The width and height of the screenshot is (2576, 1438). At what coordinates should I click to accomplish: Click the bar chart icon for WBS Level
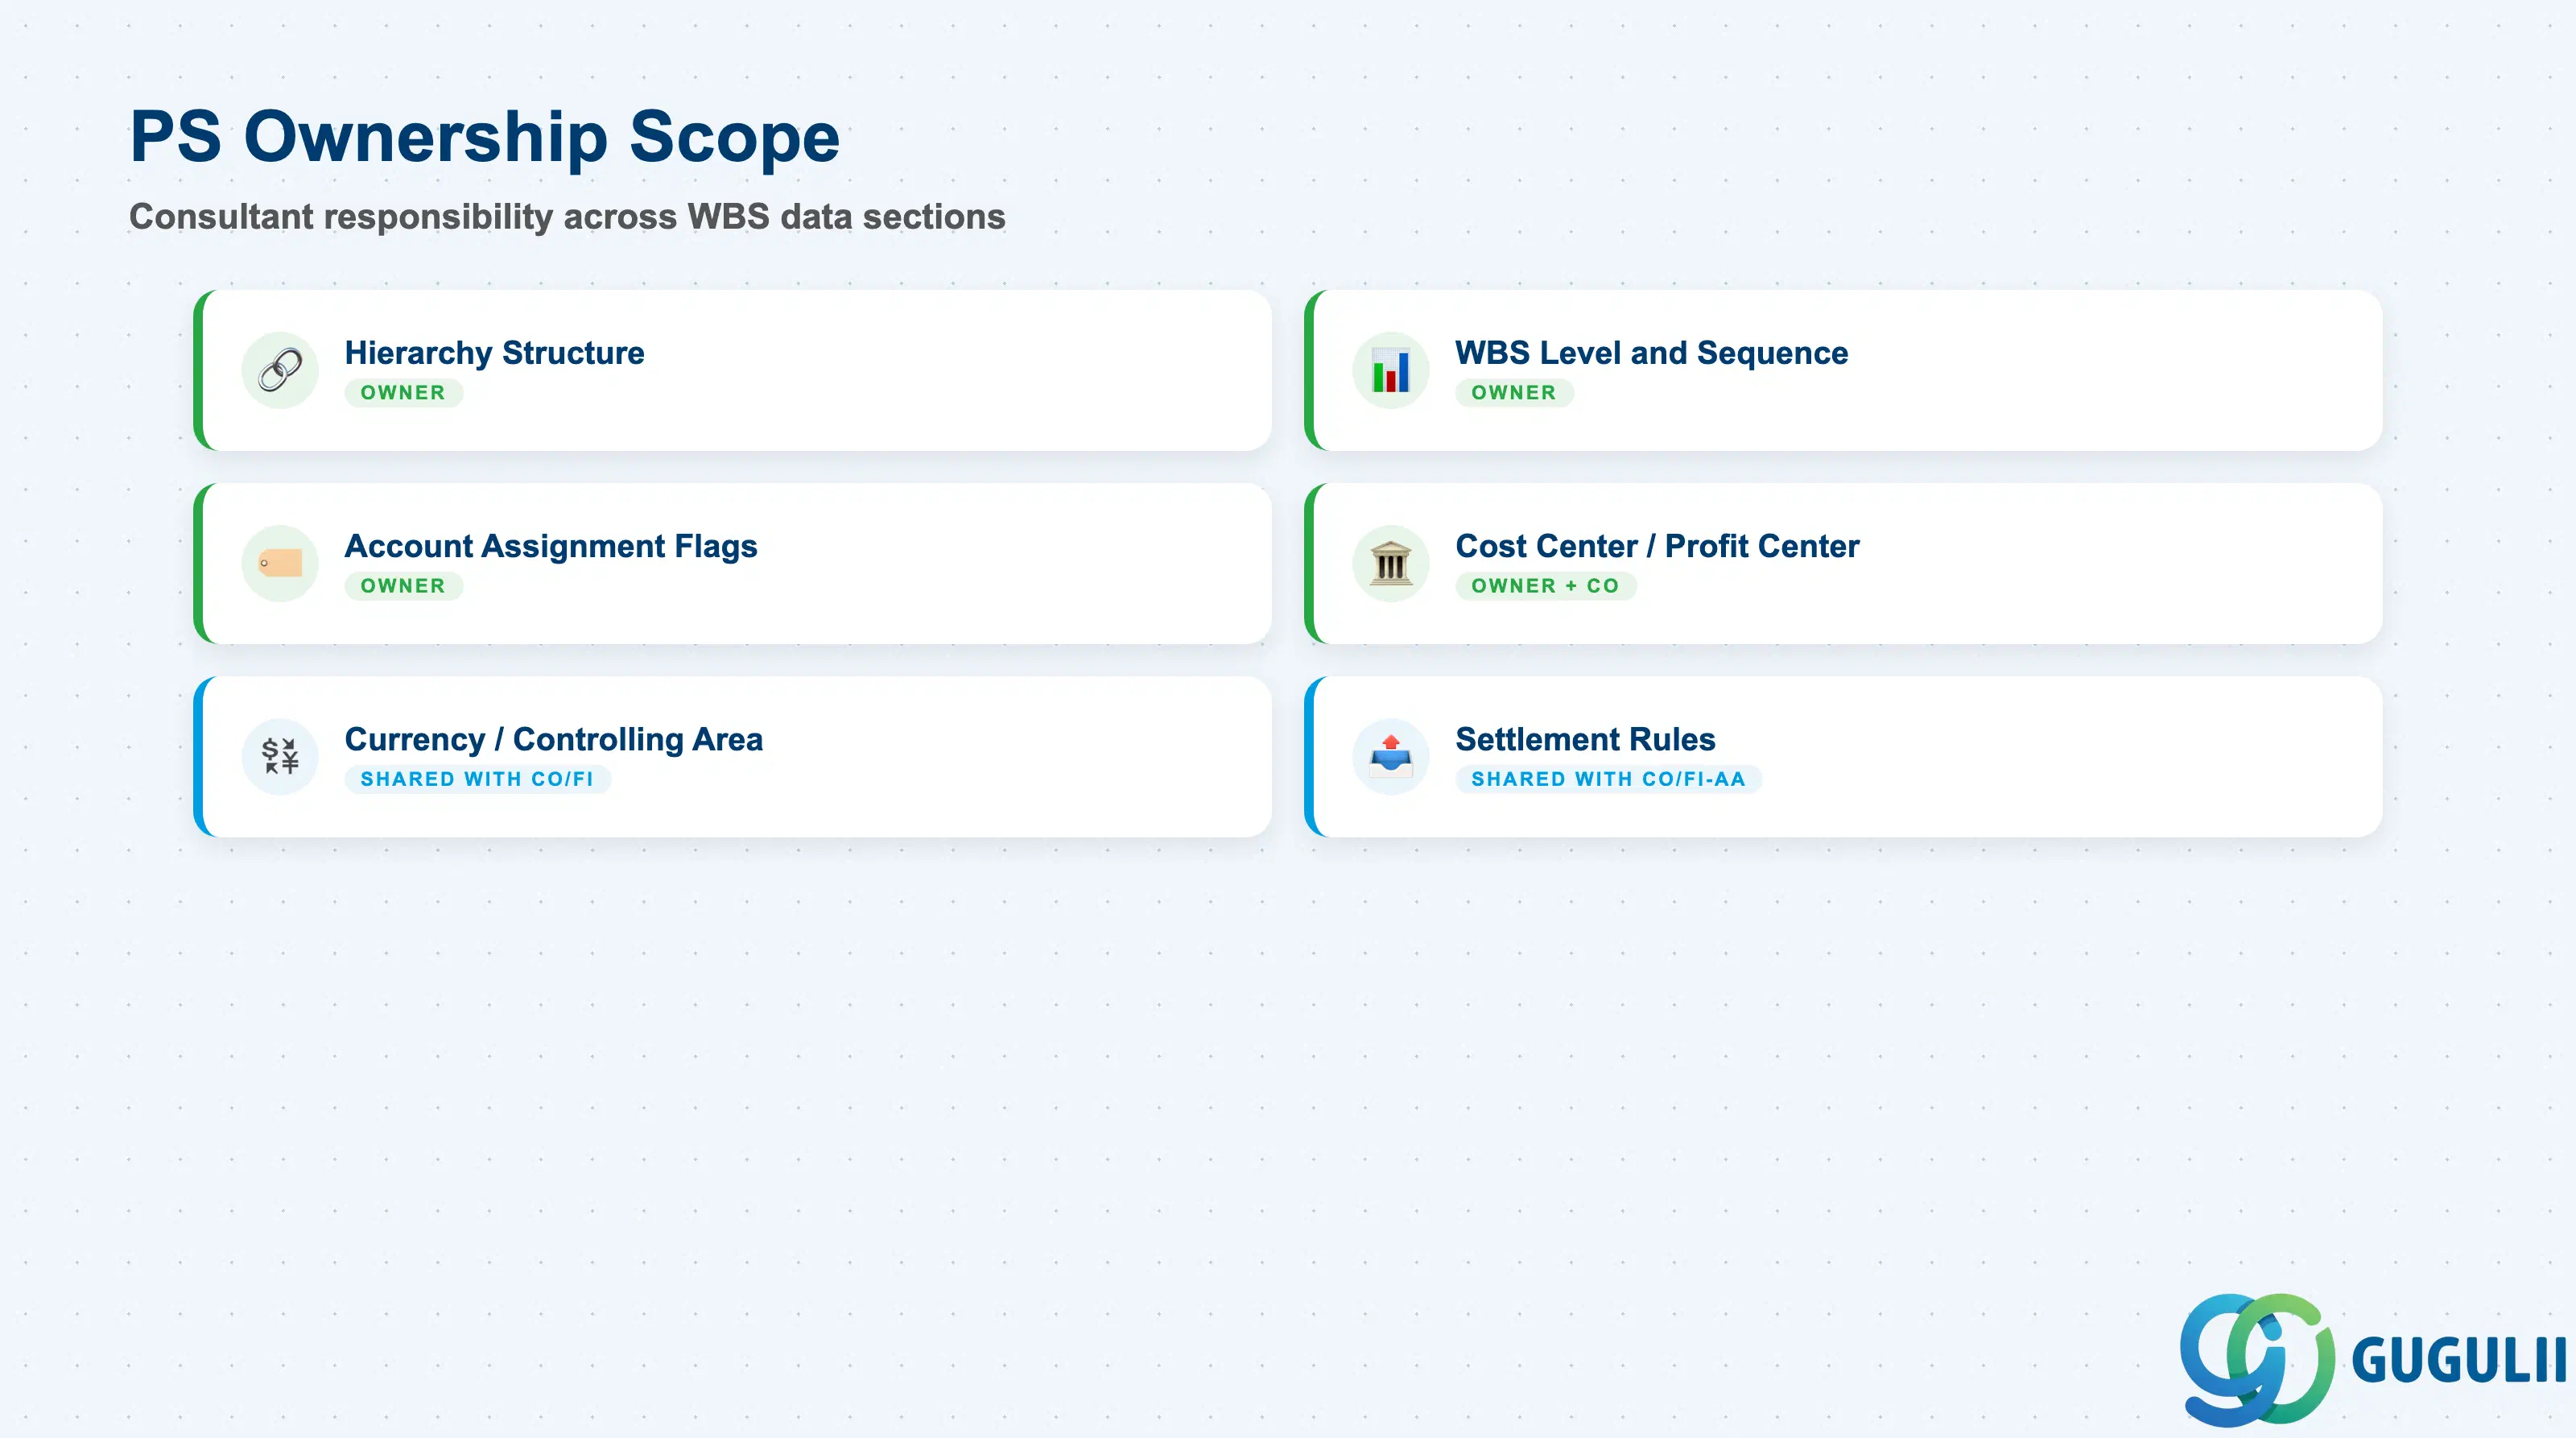[x=1391, y=370]
